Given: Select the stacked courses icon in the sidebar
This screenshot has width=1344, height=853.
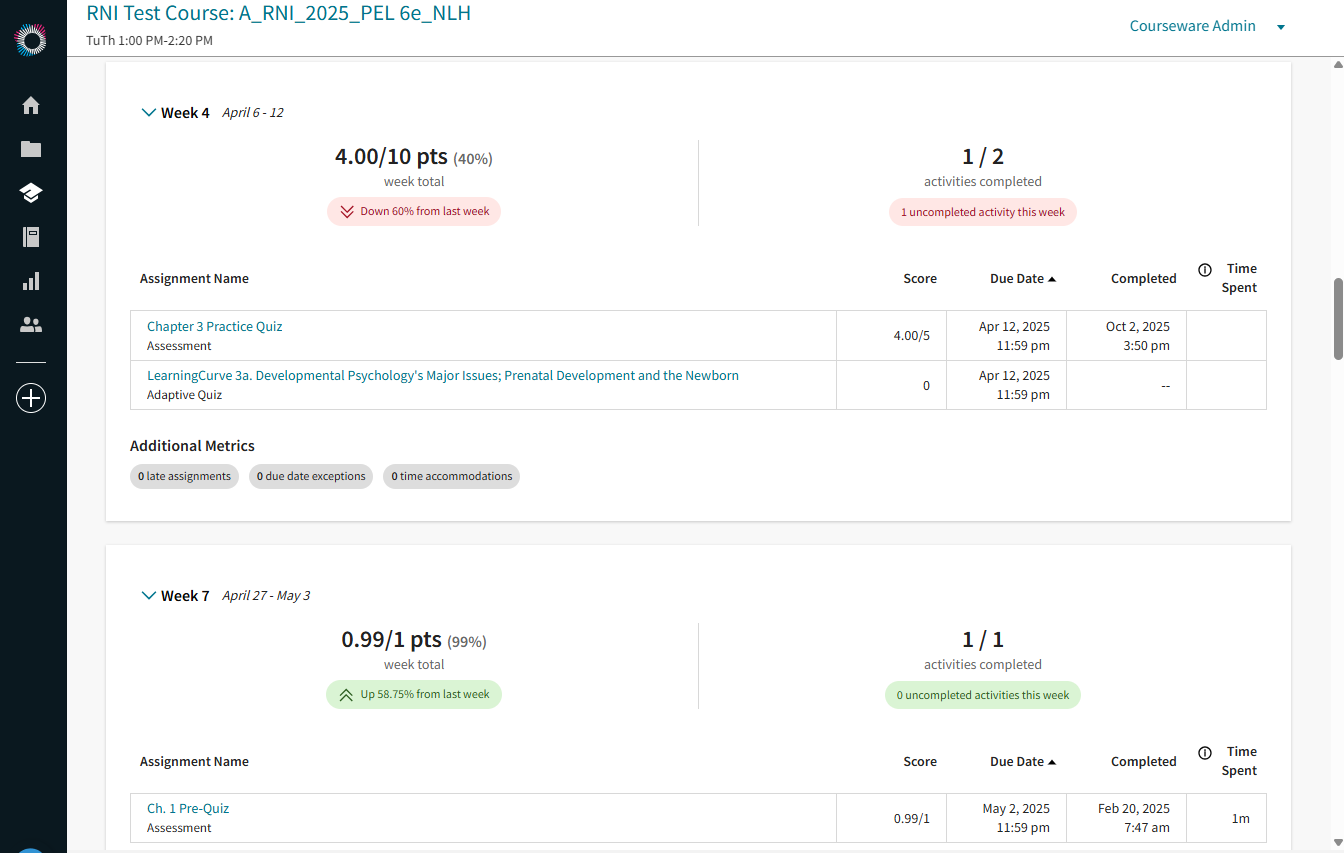Looking at the screenshot, I should [x=31, y=193].
